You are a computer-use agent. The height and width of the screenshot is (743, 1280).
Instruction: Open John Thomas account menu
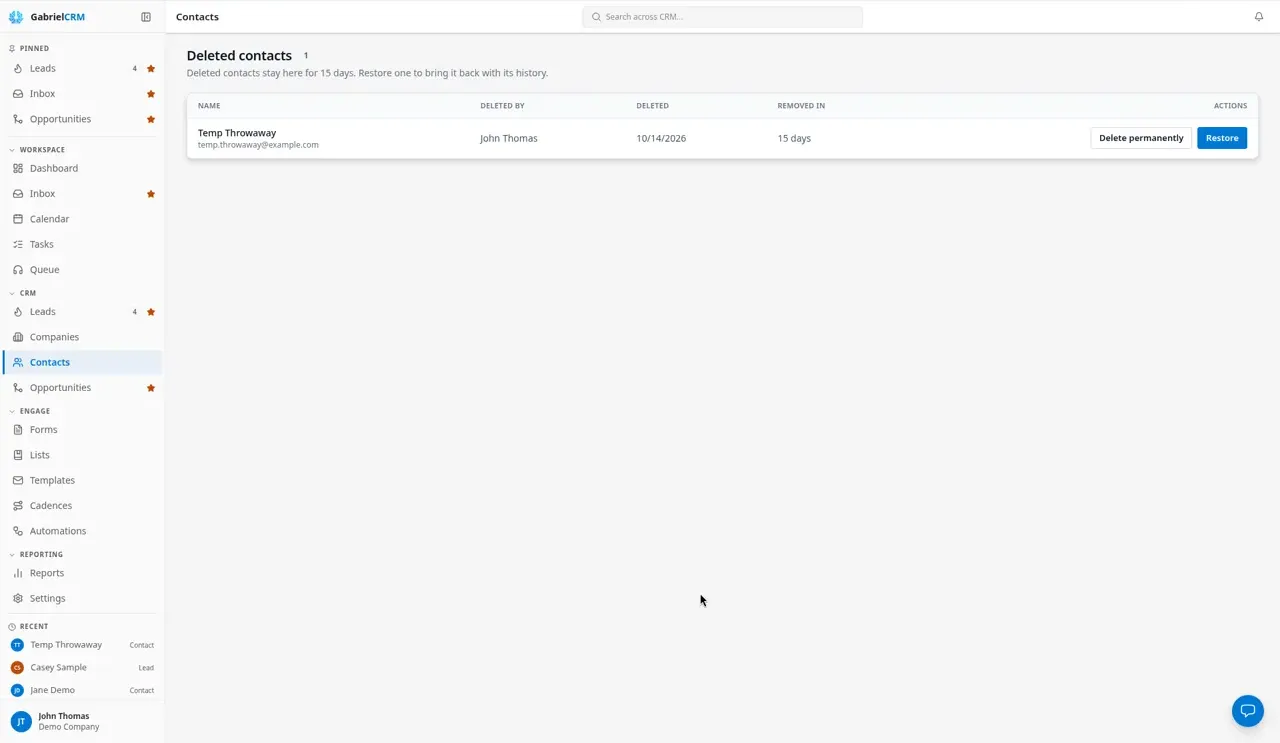point(82,721)
